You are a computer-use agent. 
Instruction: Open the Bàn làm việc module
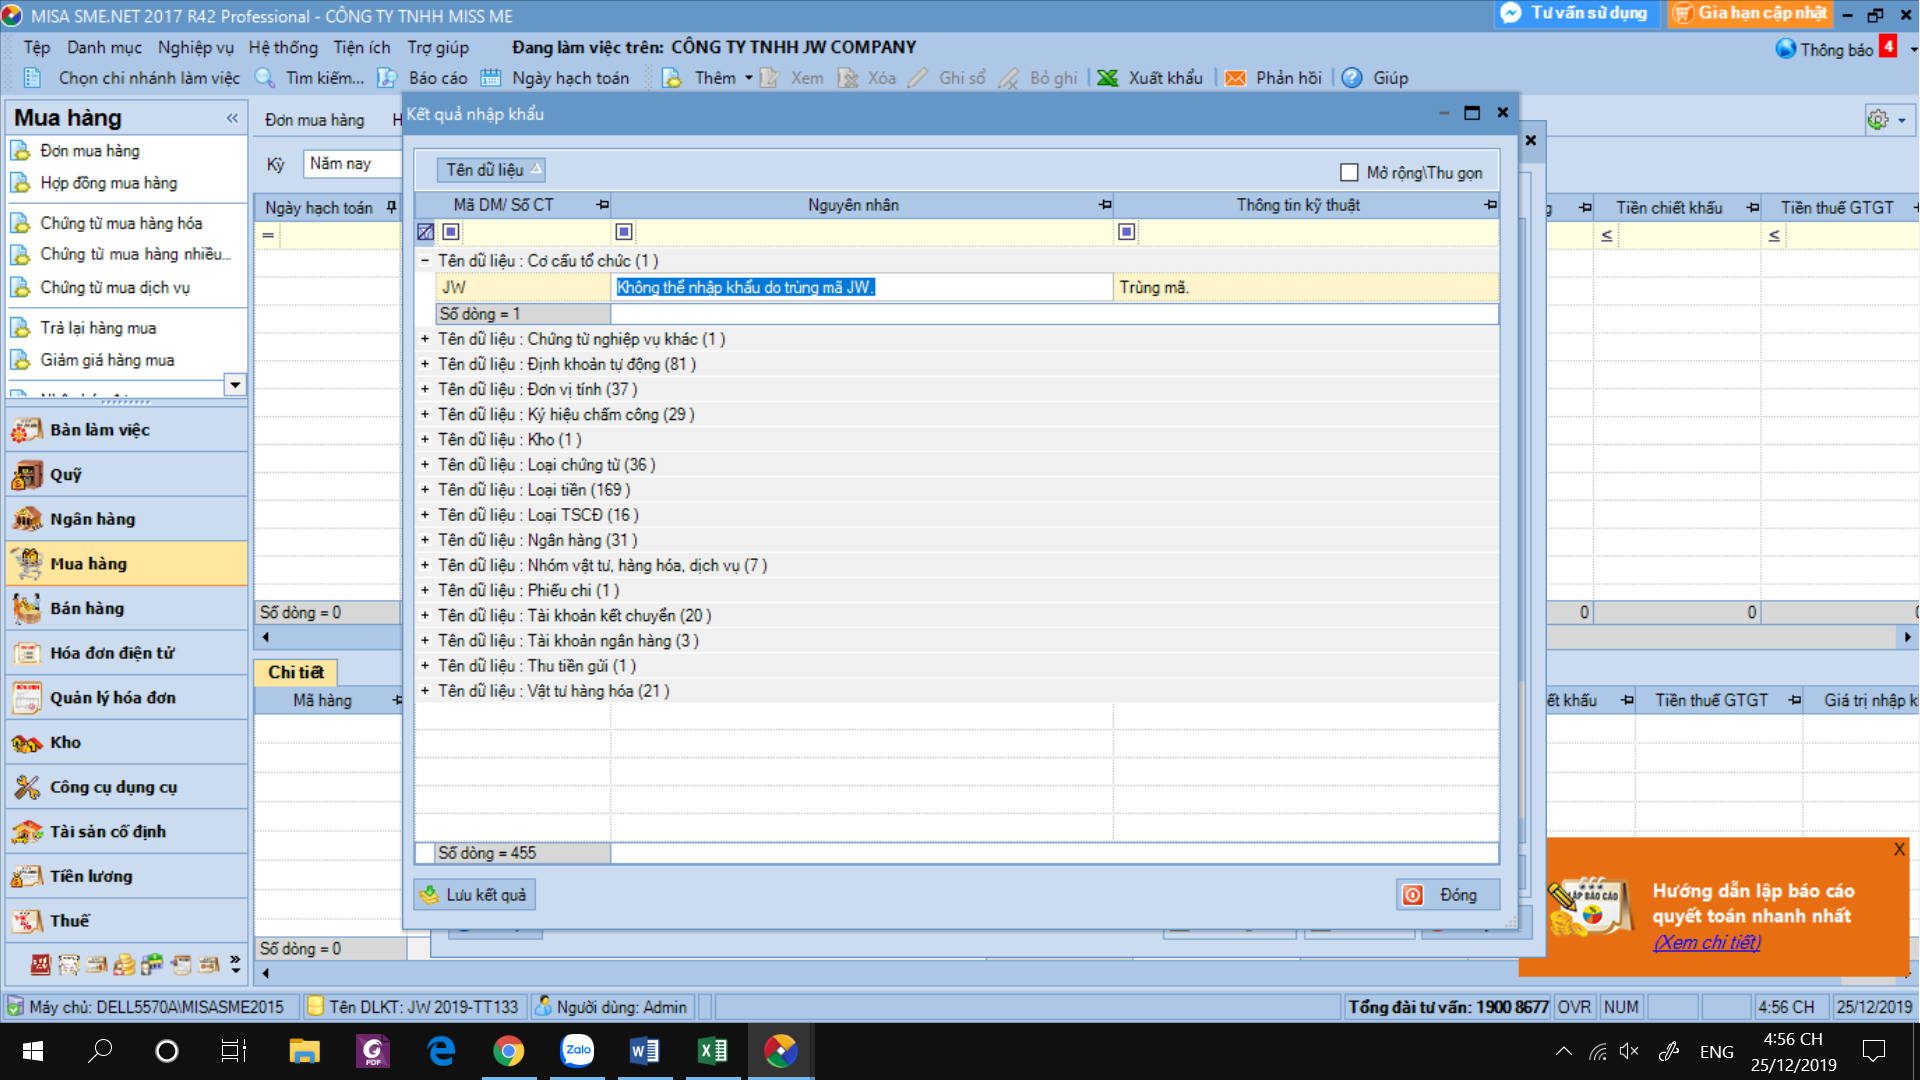[126, 430]
